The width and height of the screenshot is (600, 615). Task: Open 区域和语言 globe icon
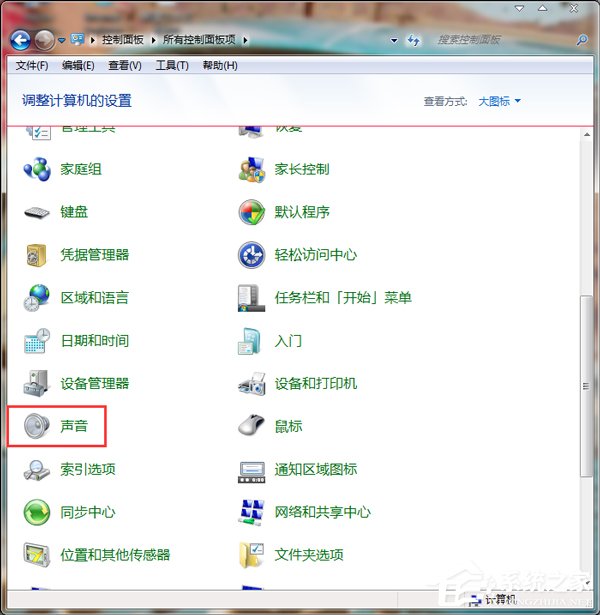(x=37, y=298)
